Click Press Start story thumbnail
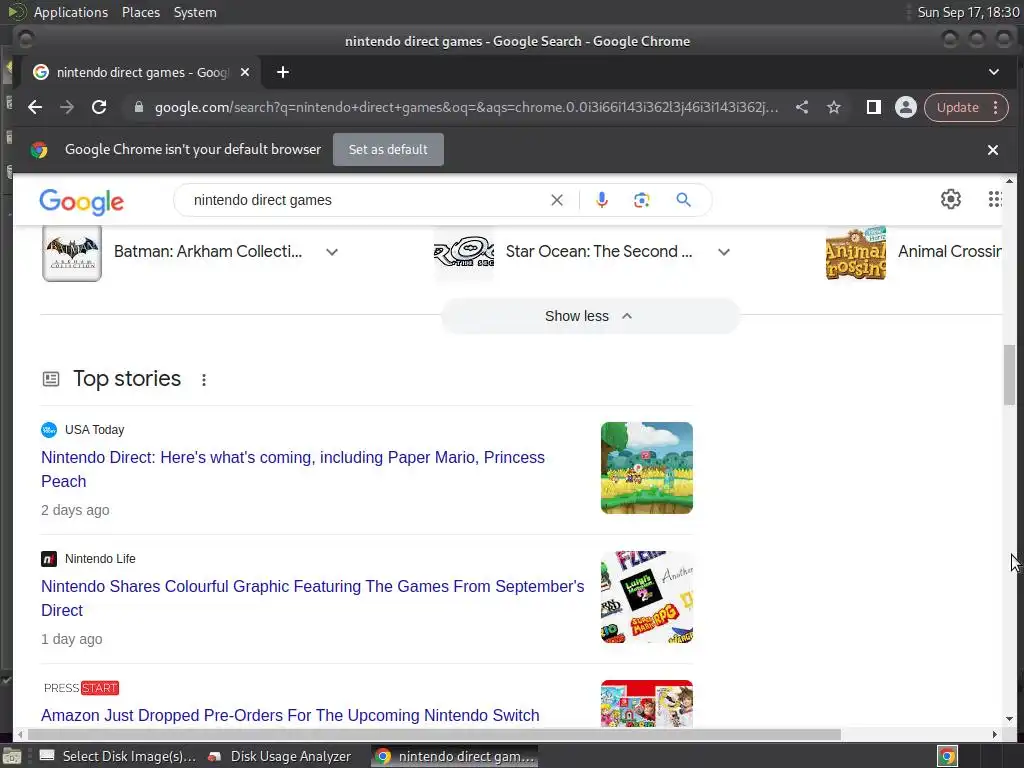This screenshot has height=768, width=1024. tap(647, 703)
